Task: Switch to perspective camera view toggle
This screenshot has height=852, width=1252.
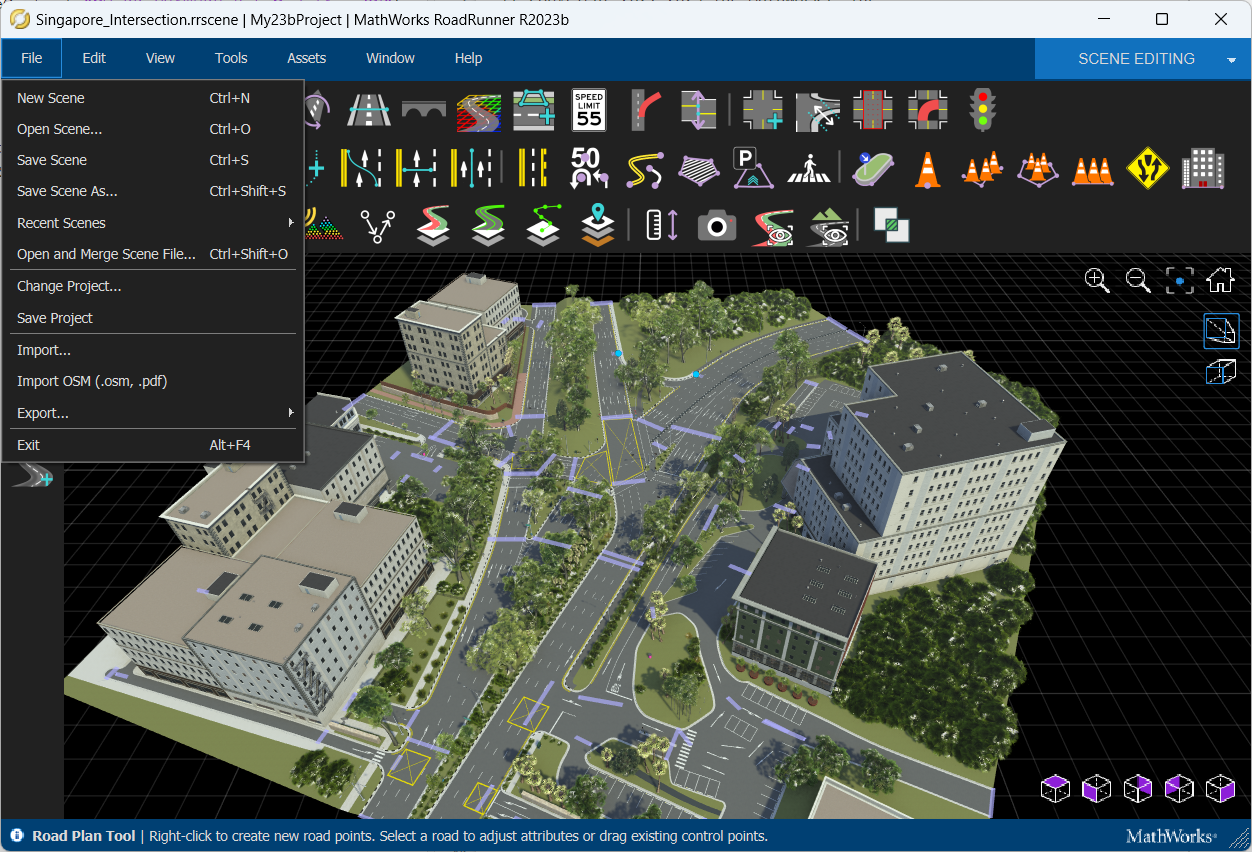Action: 1221,331
